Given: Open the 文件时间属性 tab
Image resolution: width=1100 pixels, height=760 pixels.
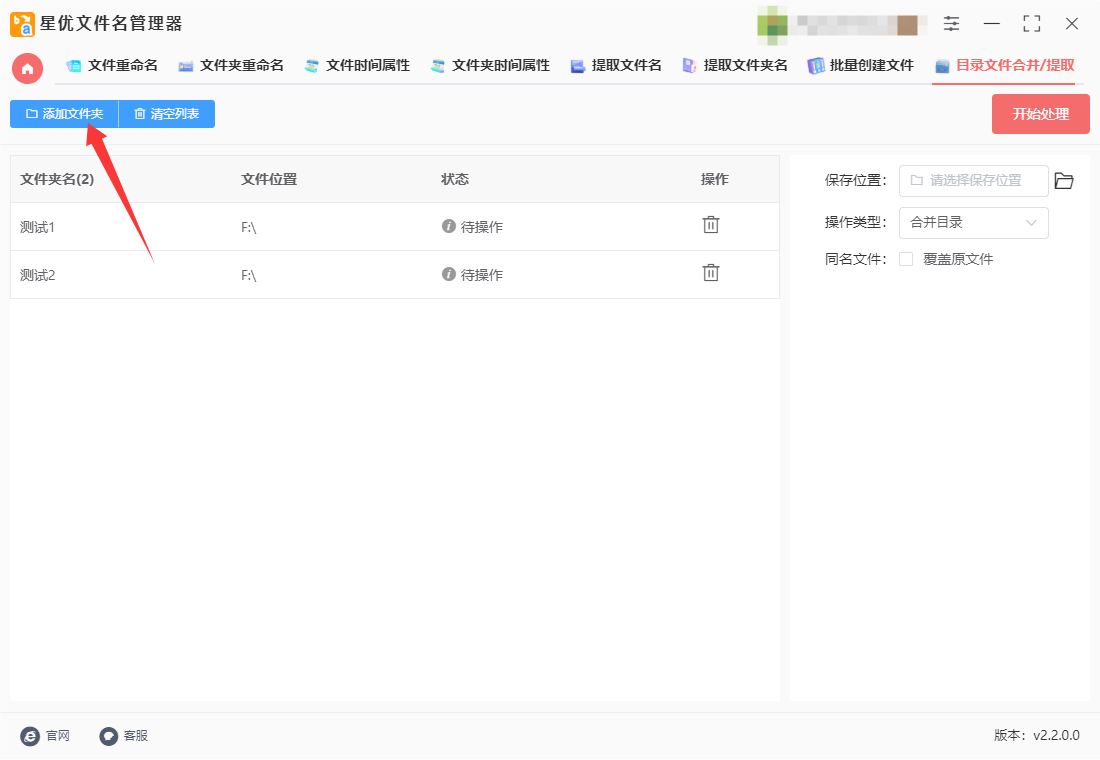Looking at the screenshot, I should pyautogui.click(x=357, y=66).
